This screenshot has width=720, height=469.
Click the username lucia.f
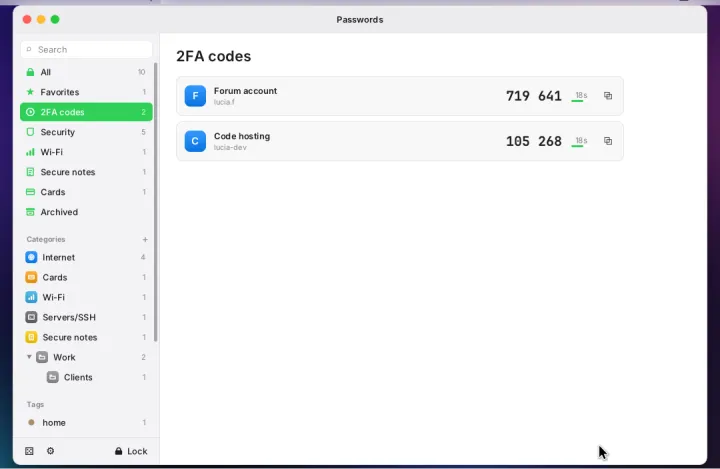pyautogui.click(x=224, y=102)
